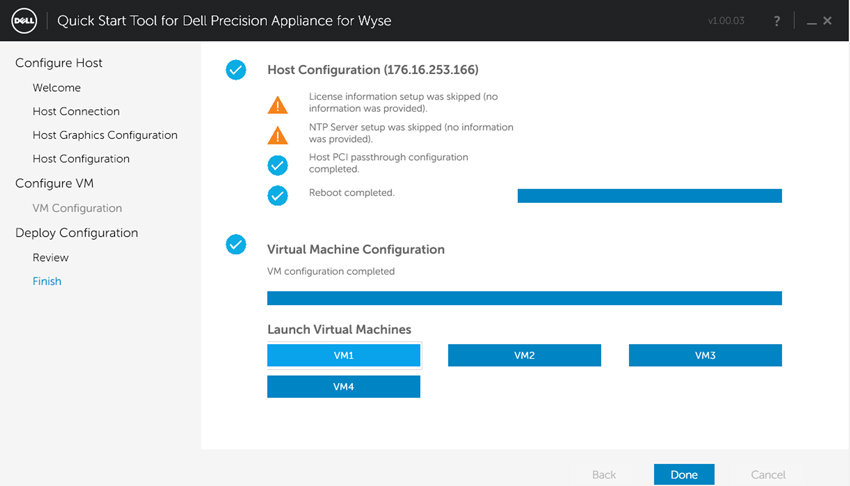Image resolution: width=850 pixels, height=486 pixels.
Task: Click the Deploy Configuration section heading
Action: point(76,233)
